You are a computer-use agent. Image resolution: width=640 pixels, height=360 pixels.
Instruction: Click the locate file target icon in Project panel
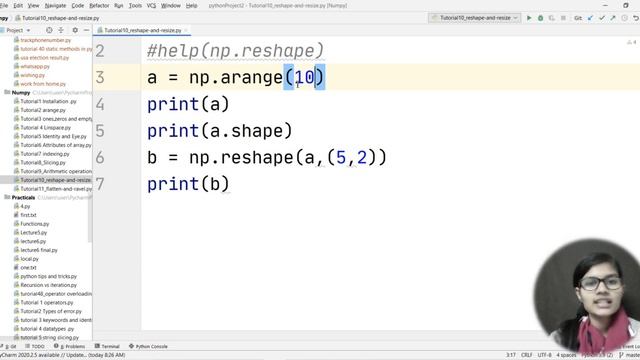(x=49, y=30)
